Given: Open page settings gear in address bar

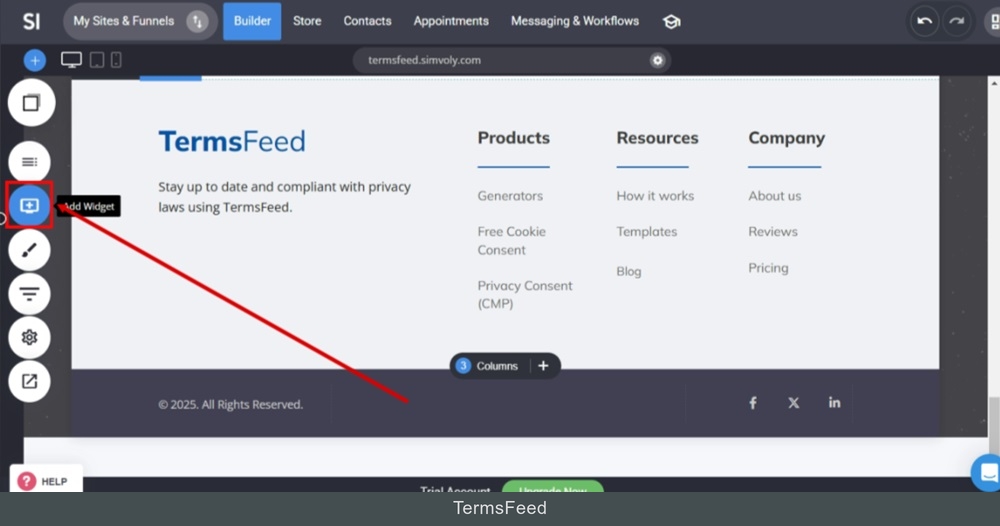Looking at the screenshot, I should pyautogui.click(x=658, y=60).
